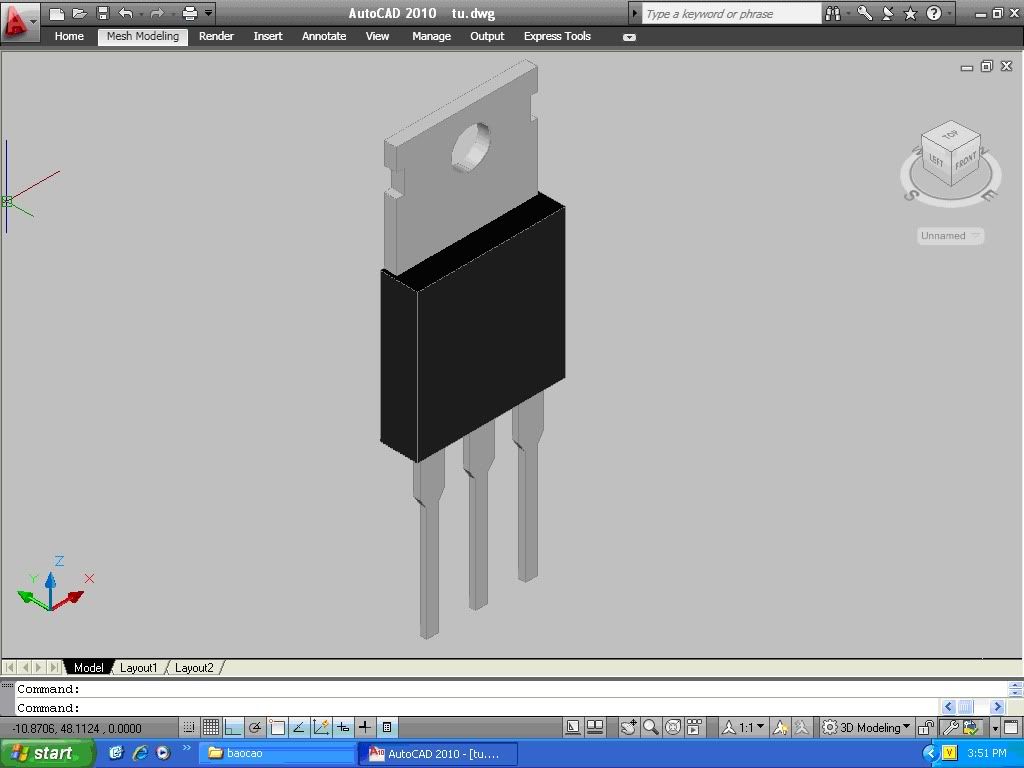Switch to the Render ribbon tab

tap(216, 36)
